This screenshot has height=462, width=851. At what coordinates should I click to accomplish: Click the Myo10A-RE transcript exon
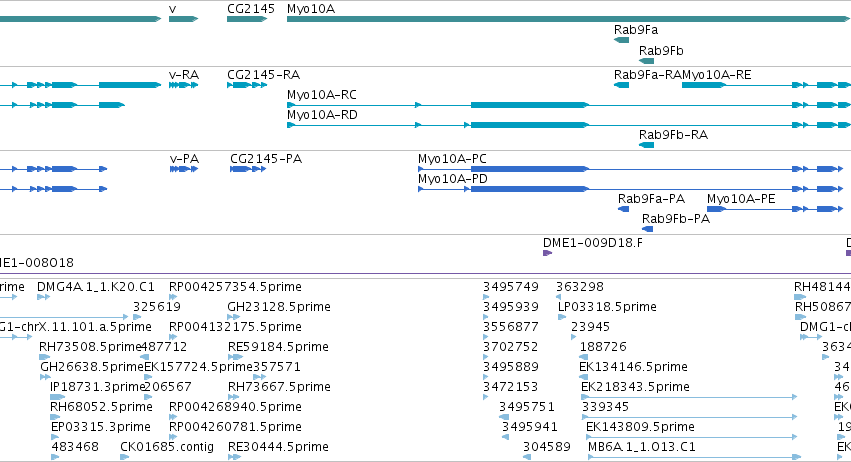(x=703, y=85)
